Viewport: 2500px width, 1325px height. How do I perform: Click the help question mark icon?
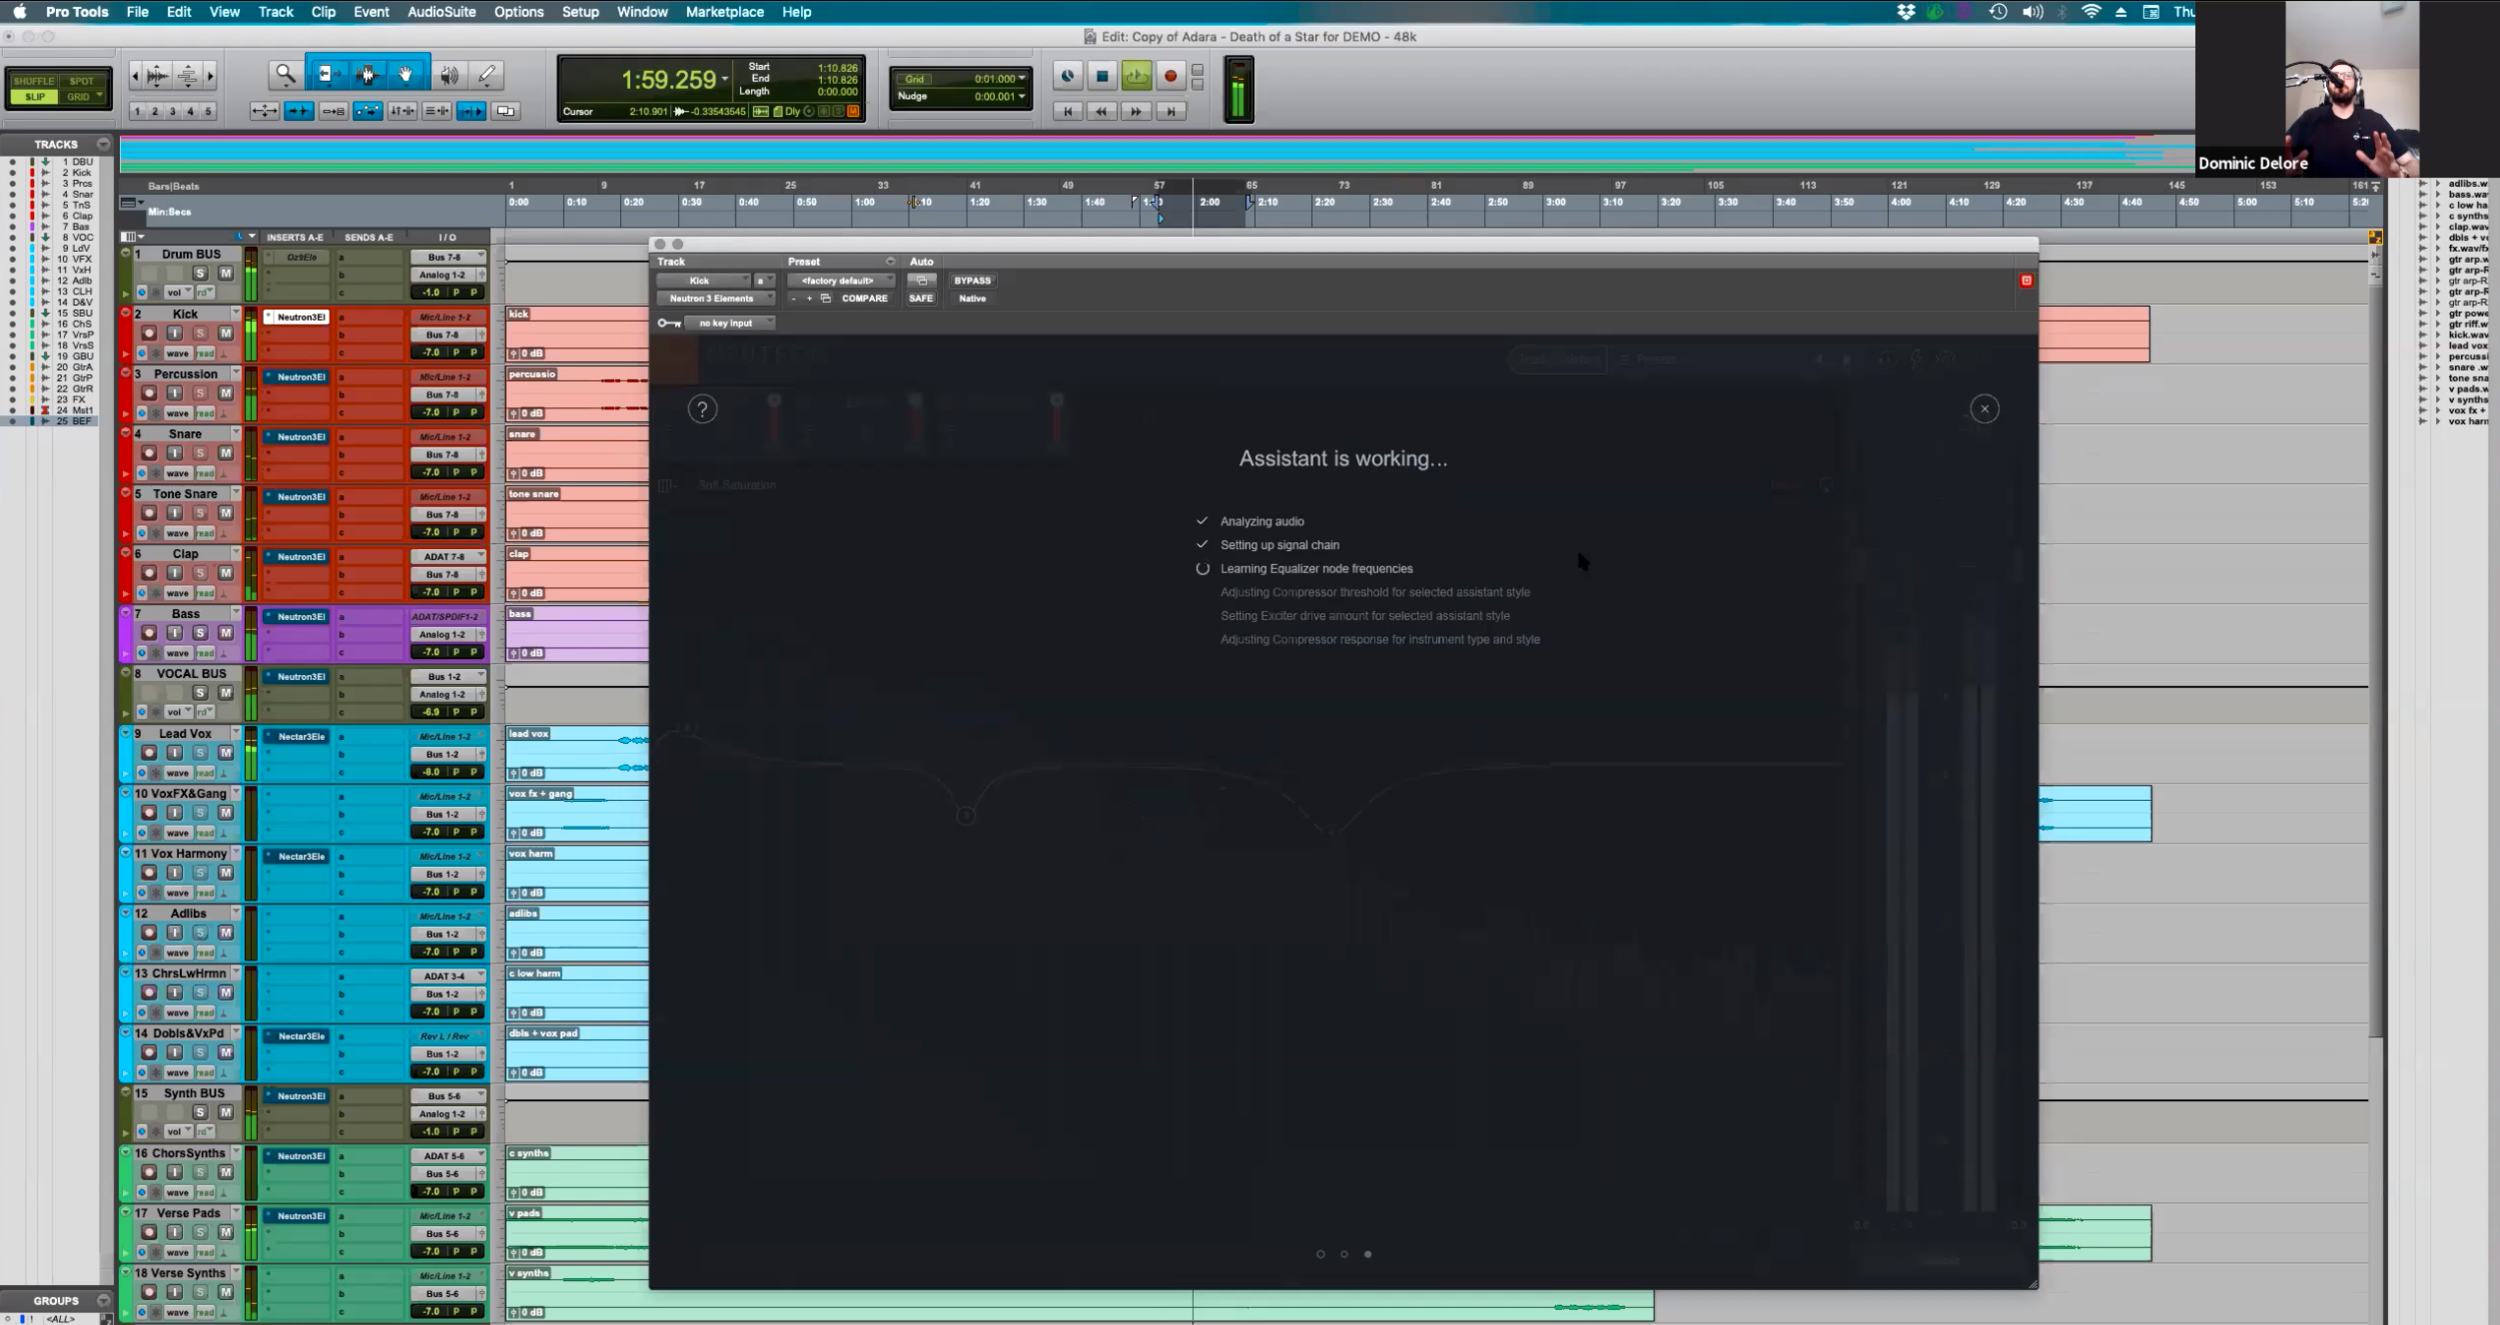pyautogui.click(x=702, y=409)
